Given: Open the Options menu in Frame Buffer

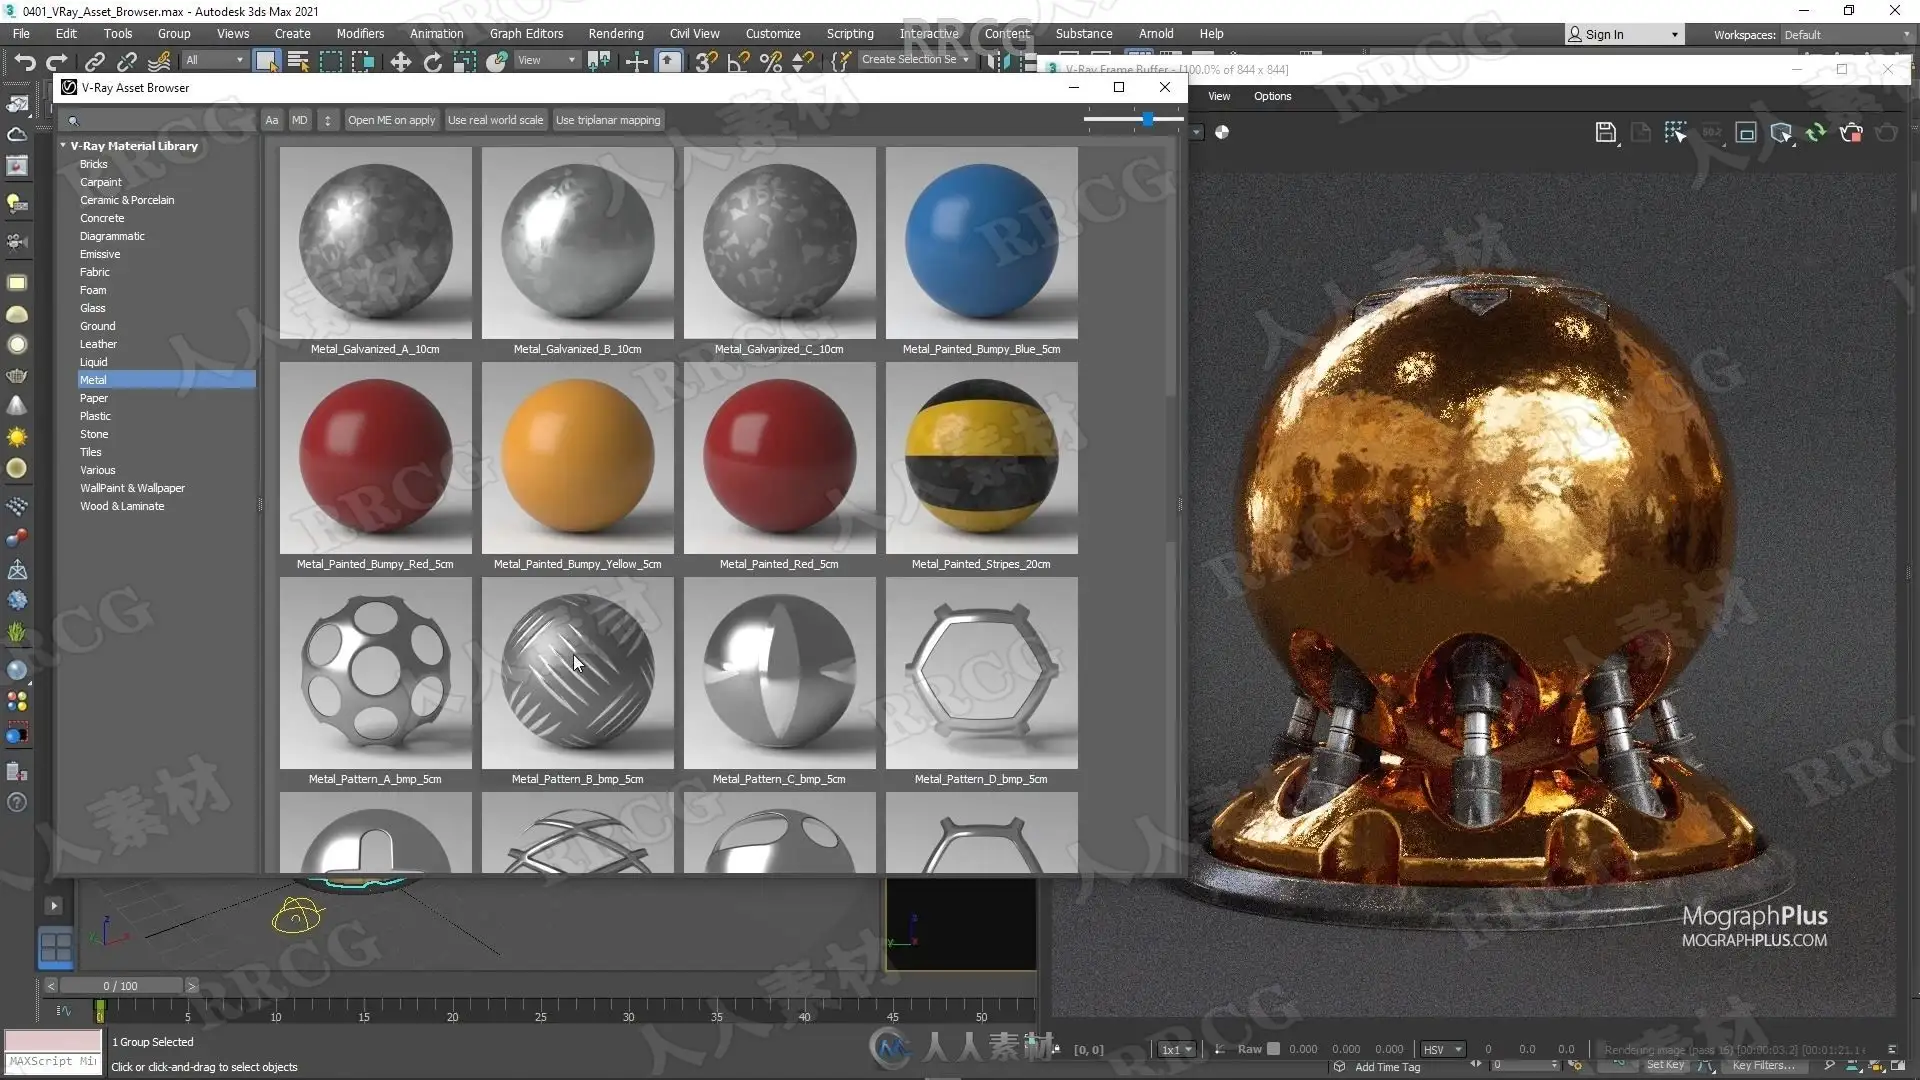Looking at the screenshot, I should coord(1272,96).
